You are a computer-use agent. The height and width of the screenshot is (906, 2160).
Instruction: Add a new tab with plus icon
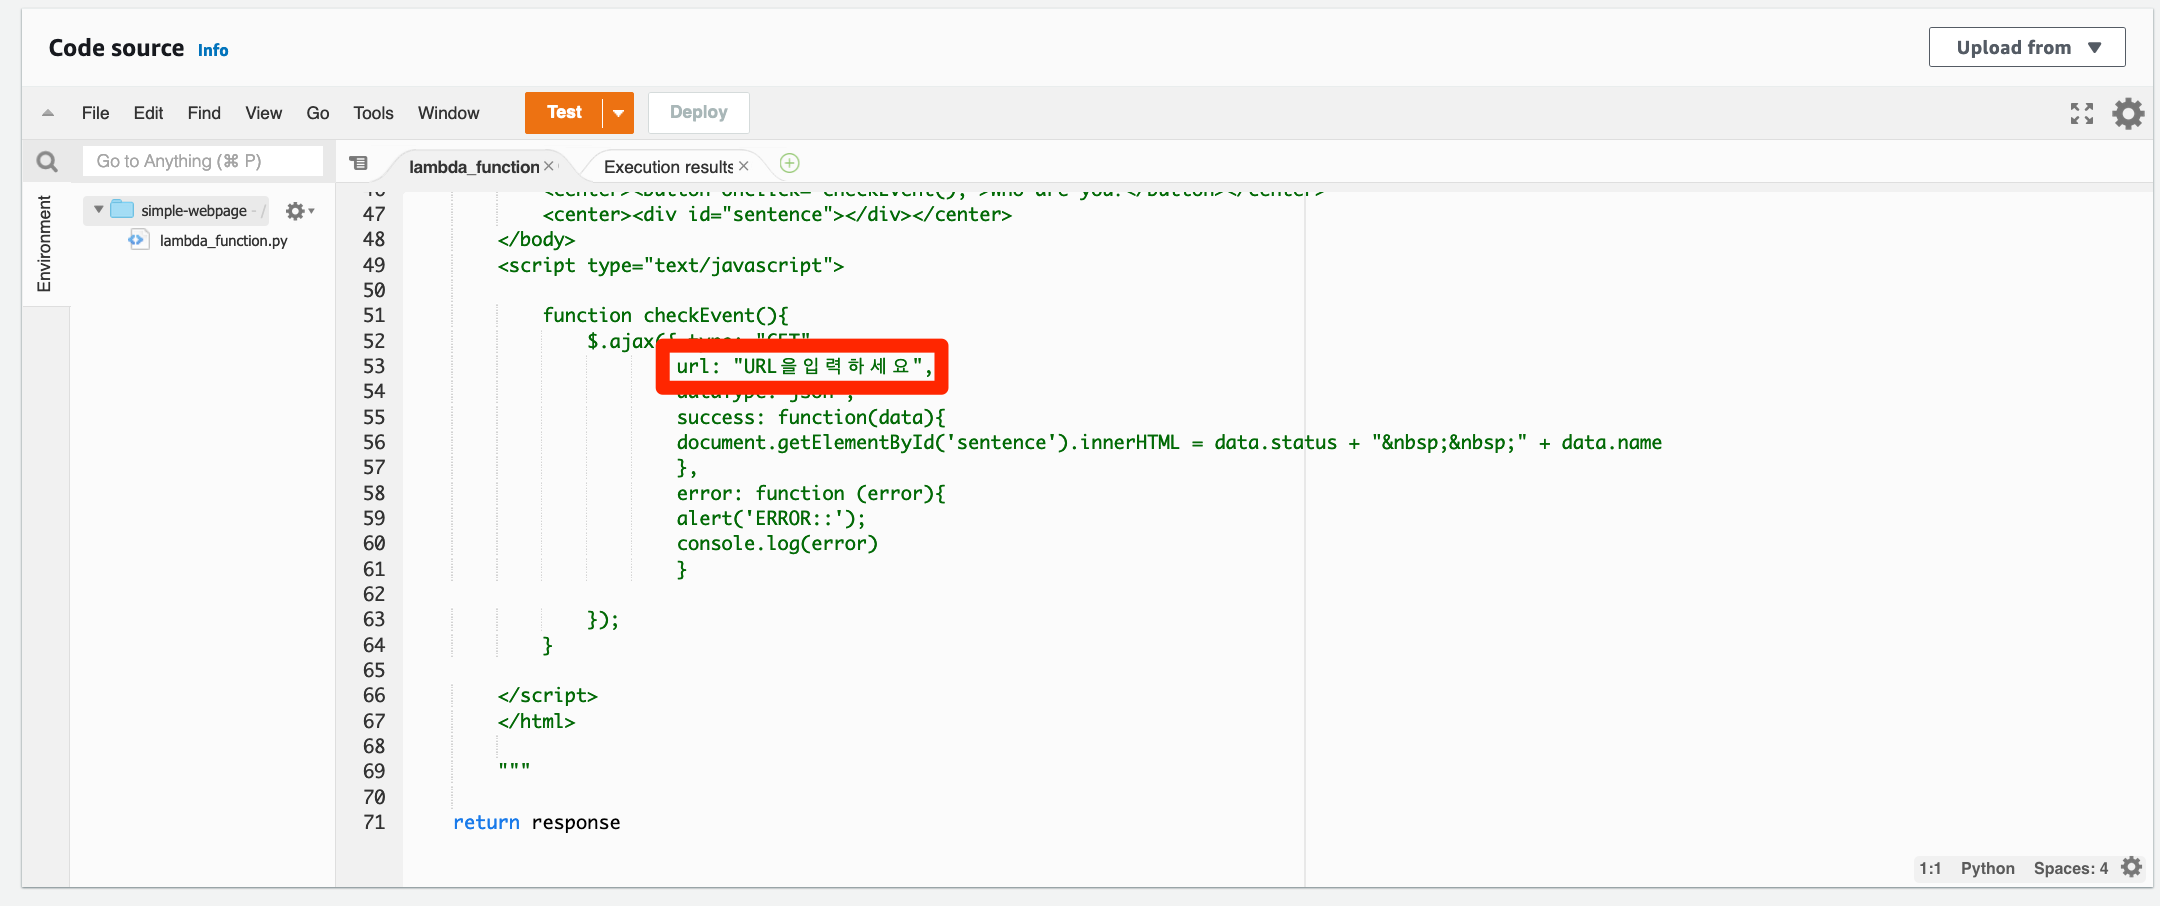click(x=789, y=163)
